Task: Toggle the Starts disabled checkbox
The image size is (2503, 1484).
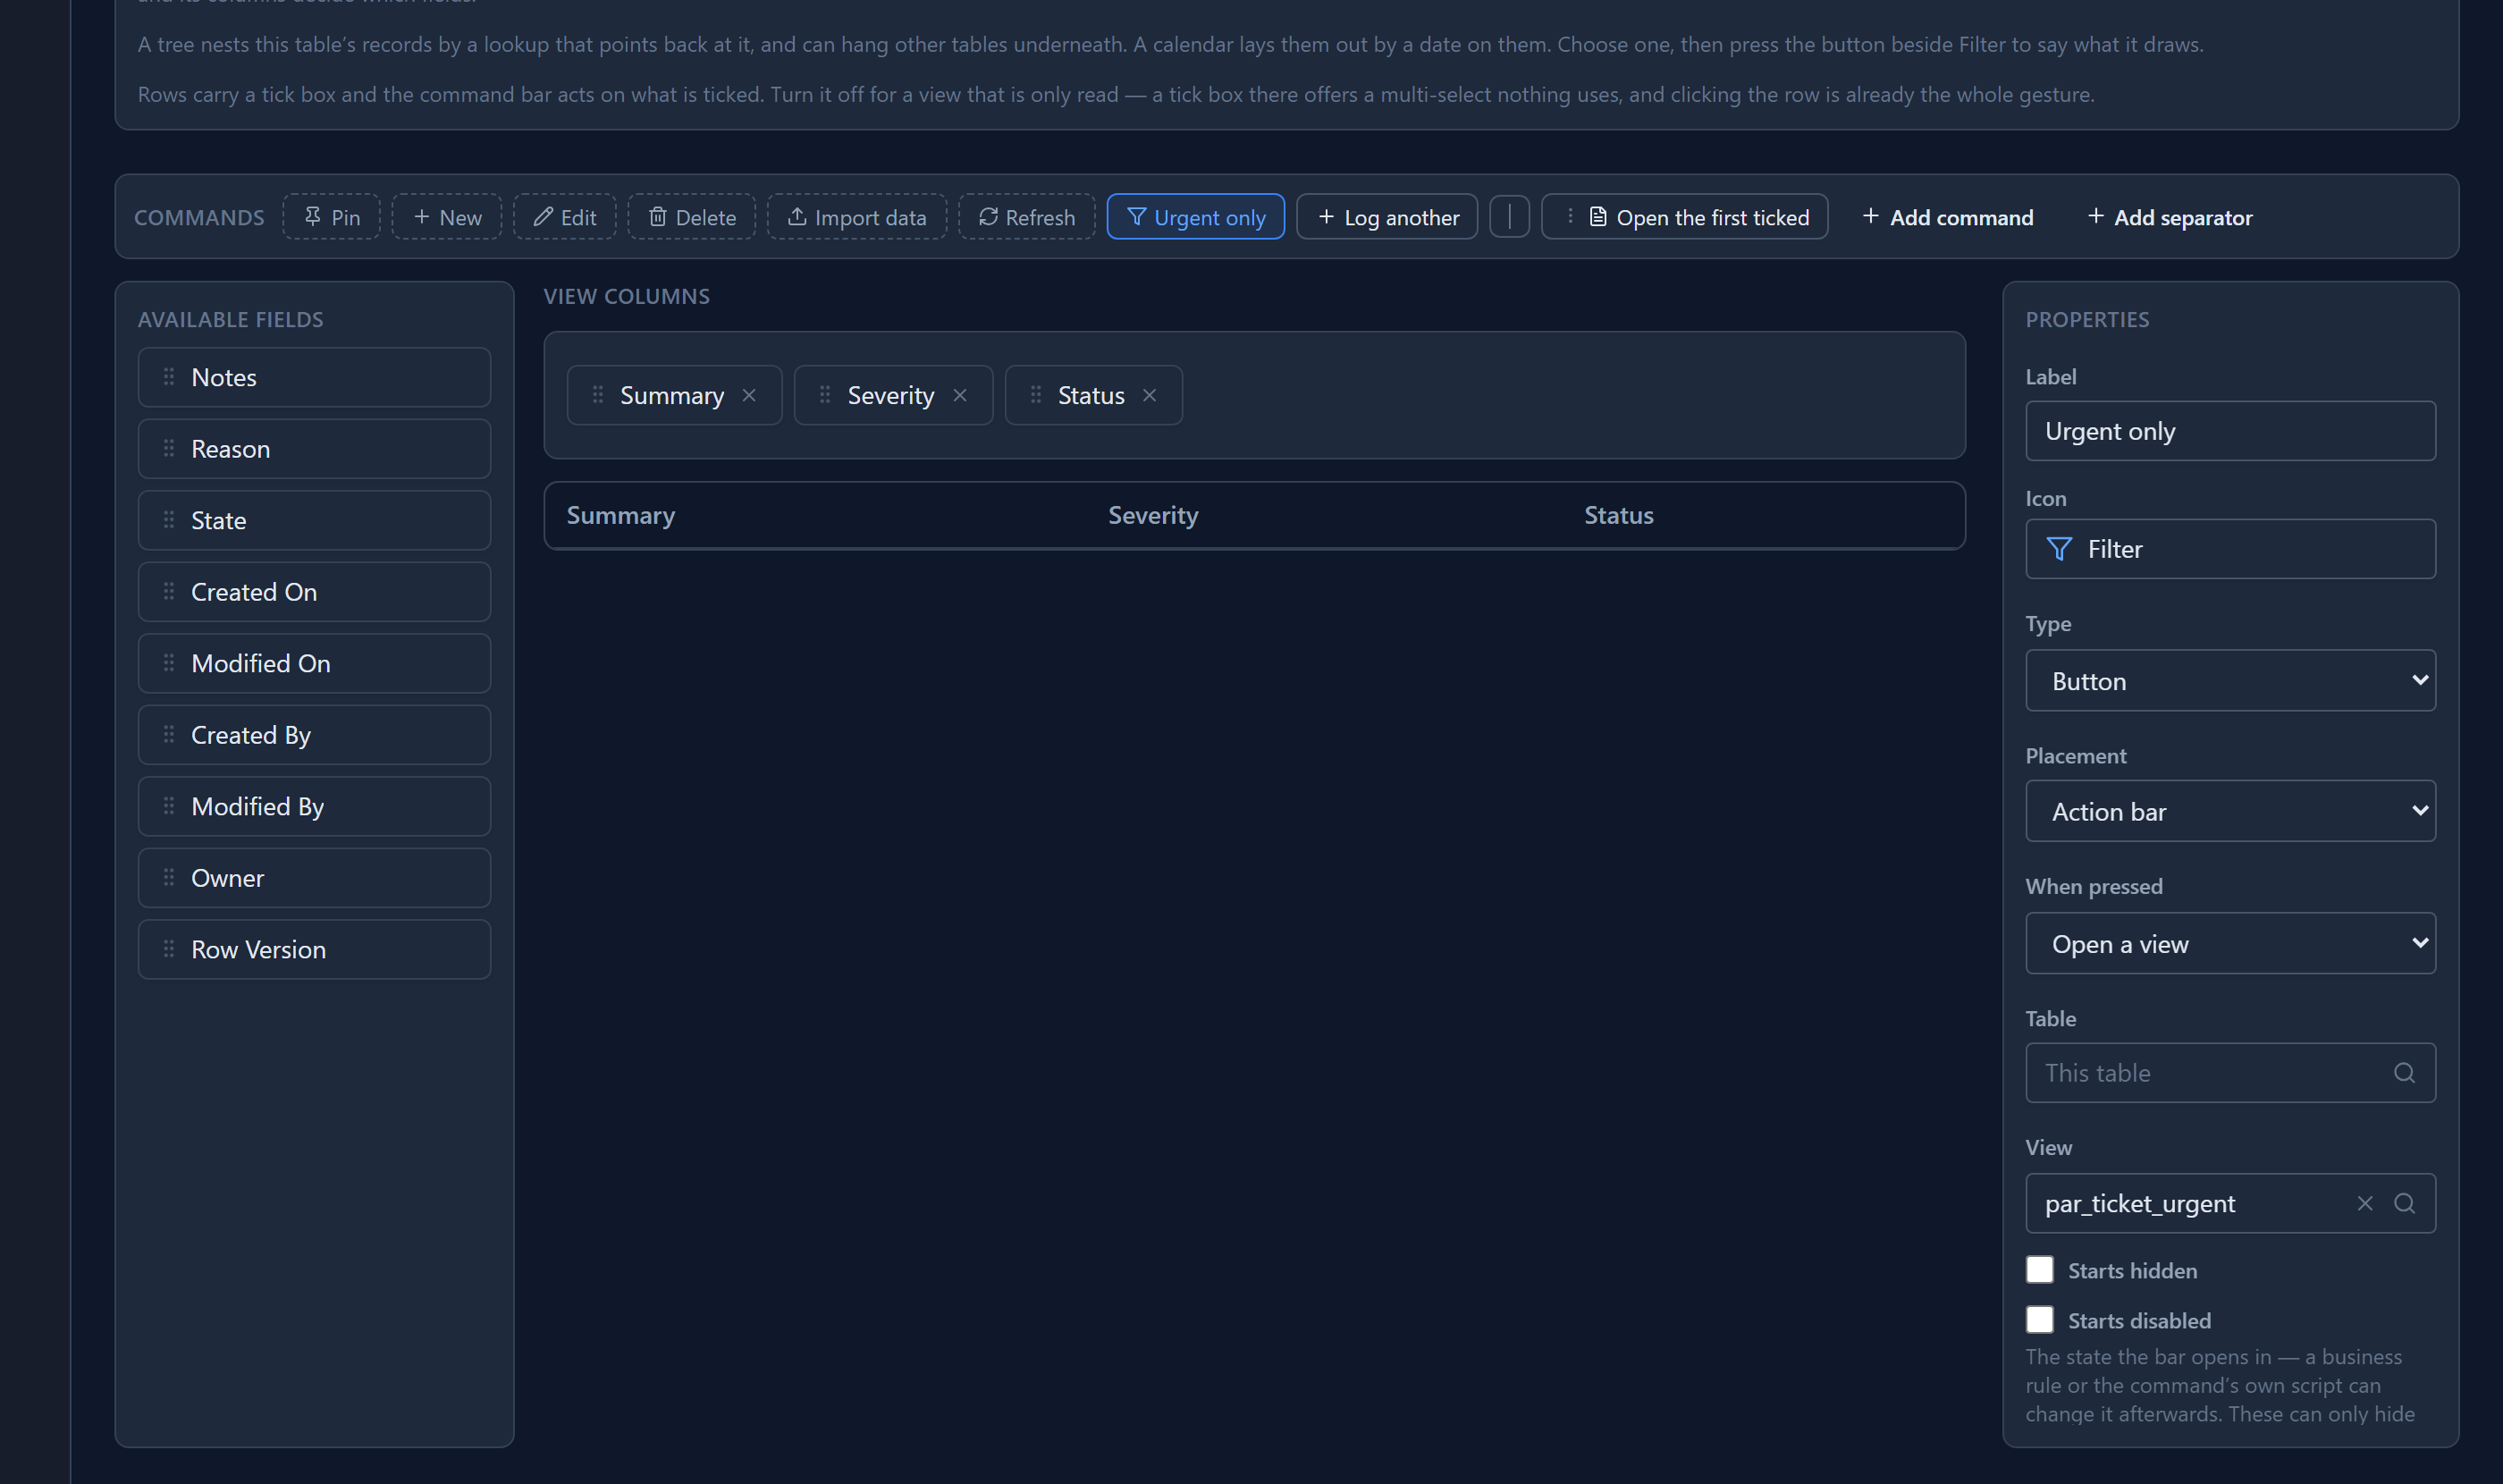Action: 2039,1320
